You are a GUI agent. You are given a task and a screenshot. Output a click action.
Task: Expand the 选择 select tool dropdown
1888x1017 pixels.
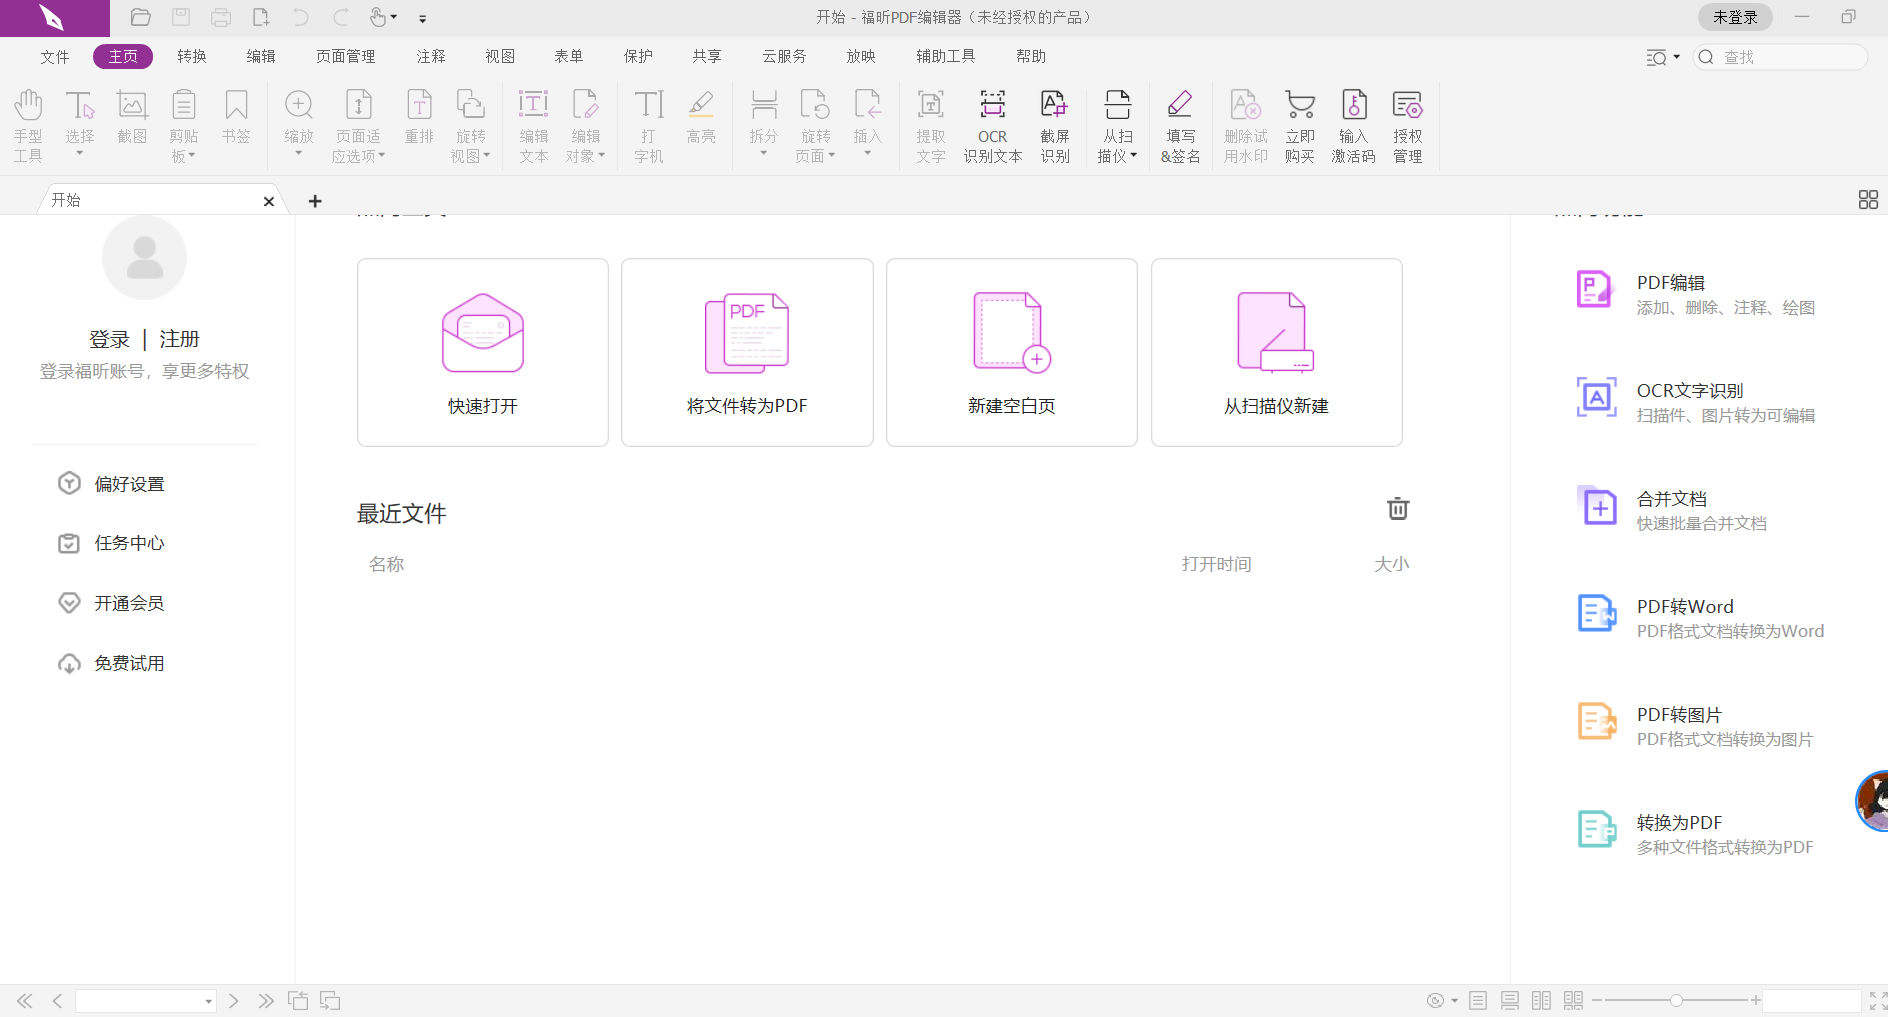point(80,153)
